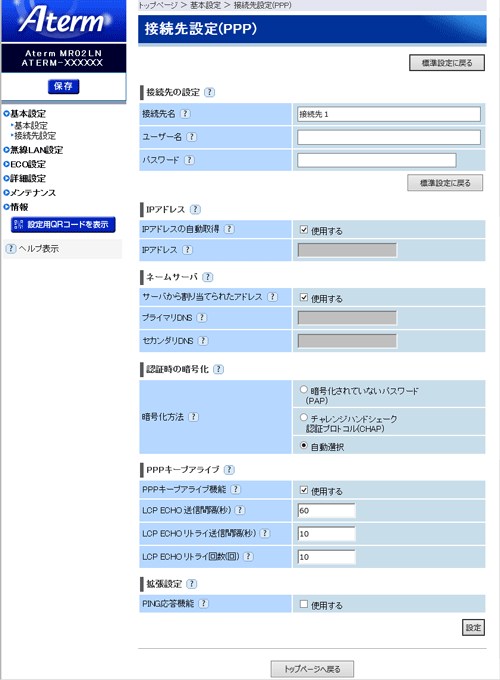The image size is (500, 680).
Task: Click 設定用QRコードを表示 button
Action: click(x=63, y=225)
